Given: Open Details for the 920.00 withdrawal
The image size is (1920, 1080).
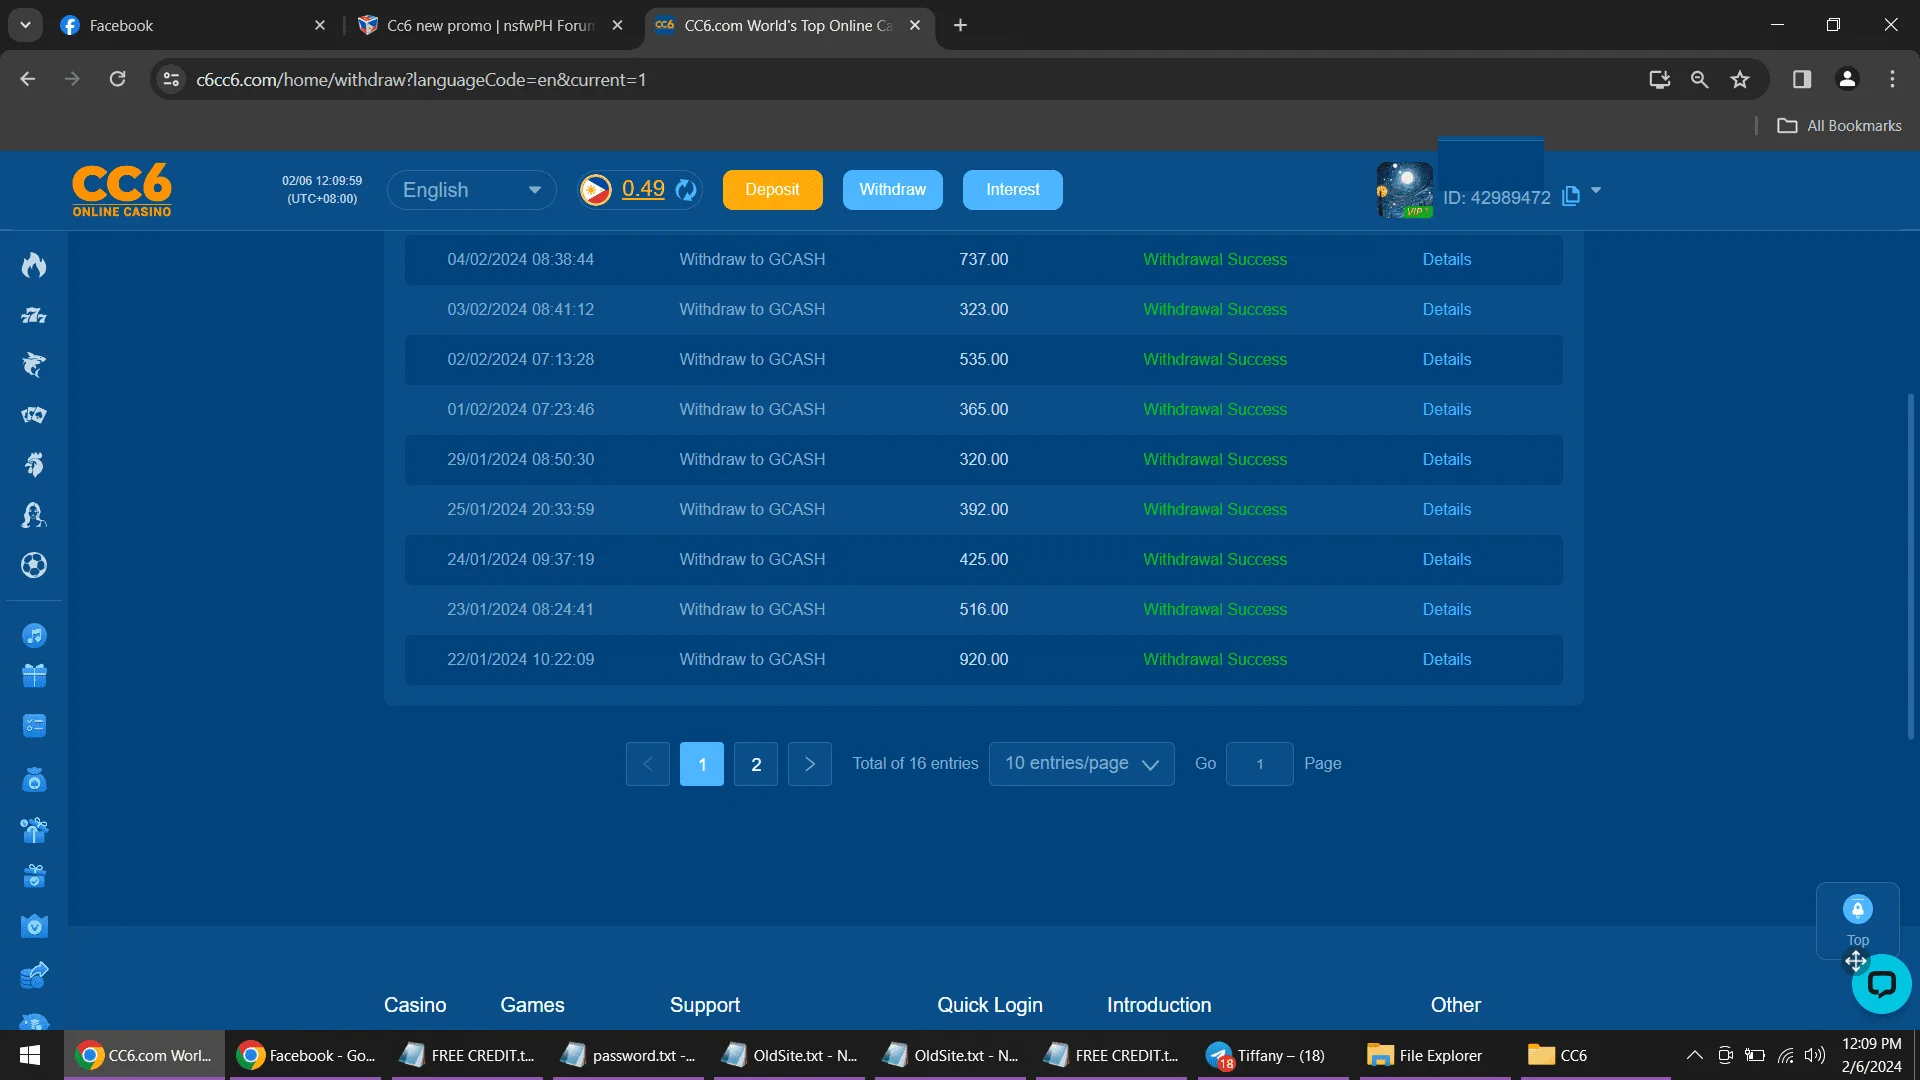Looking at the screenshot, I should pyautogui.click(x=1446, y=660).
